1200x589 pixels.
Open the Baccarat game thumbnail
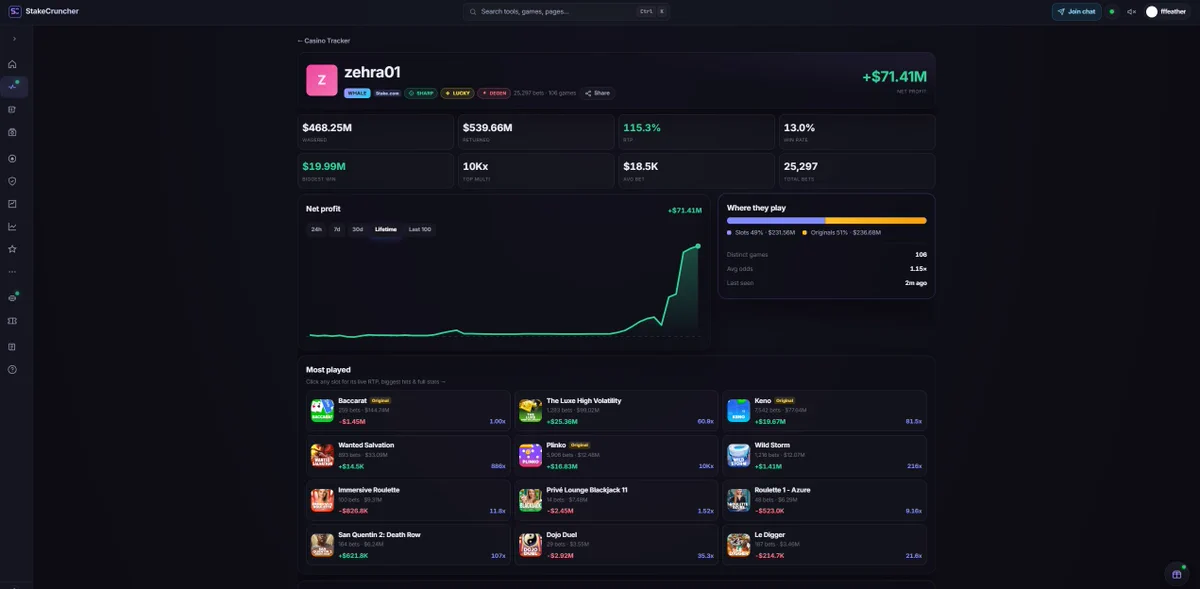pos(322,410)
